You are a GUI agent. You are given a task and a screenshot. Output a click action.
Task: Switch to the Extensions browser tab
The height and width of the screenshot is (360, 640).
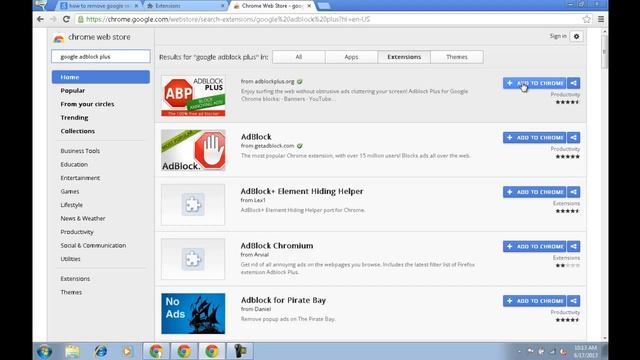coord(186,6)
